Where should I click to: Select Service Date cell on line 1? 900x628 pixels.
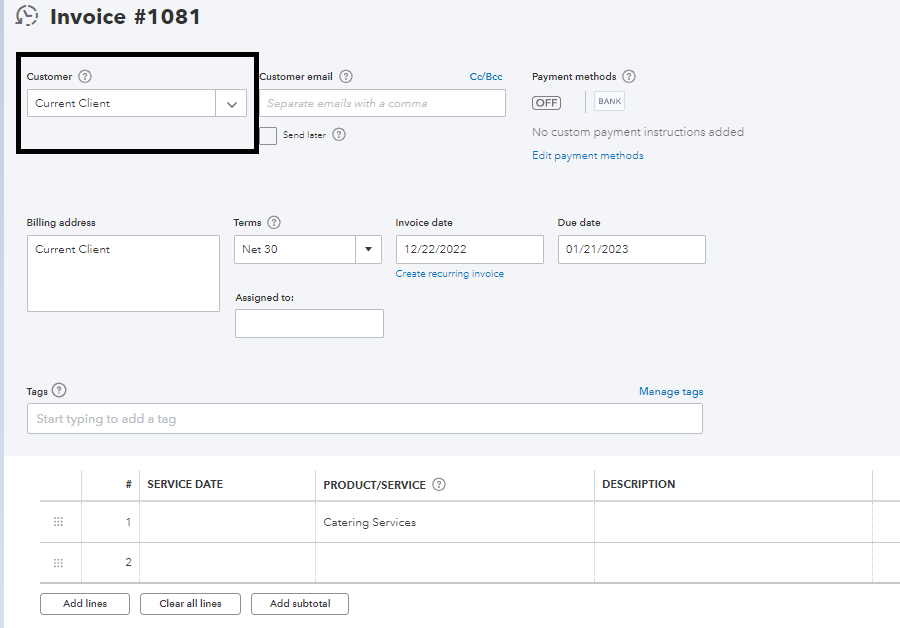click(227, 522)
